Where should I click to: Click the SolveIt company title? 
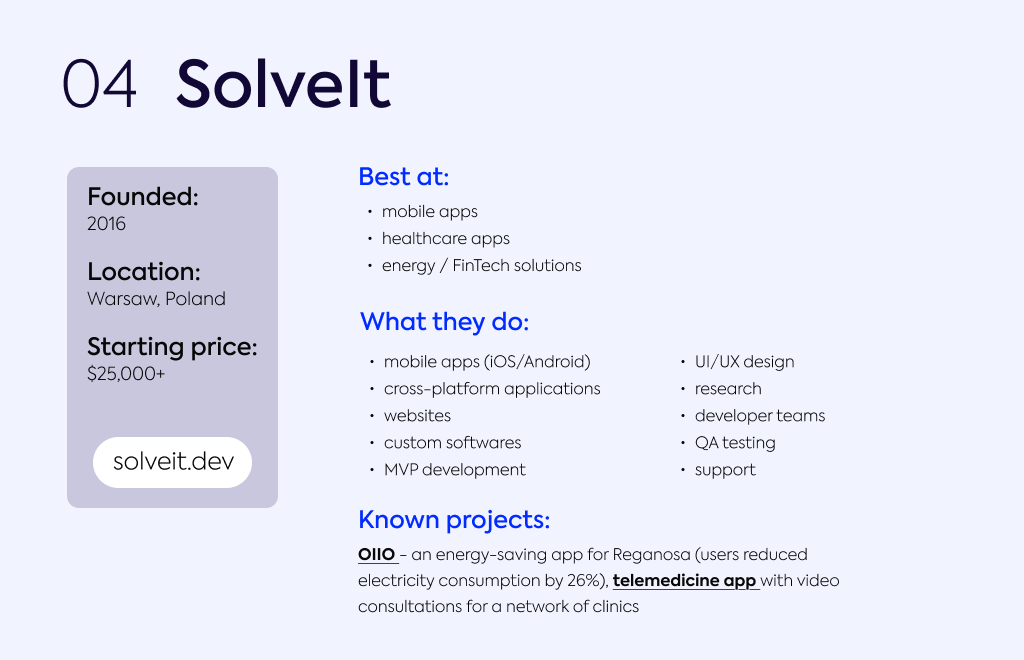pyautogui.click(x=283, y=85)
